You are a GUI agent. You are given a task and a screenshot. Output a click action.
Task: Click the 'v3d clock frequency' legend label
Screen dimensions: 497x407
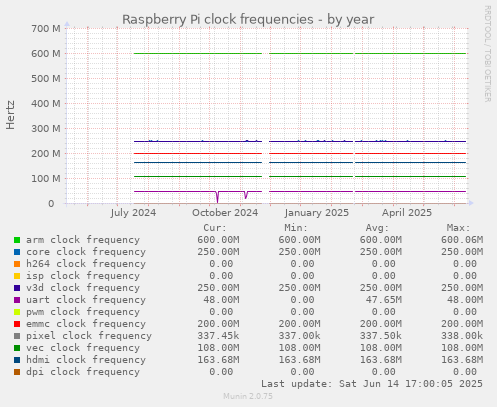coord(83,288)
